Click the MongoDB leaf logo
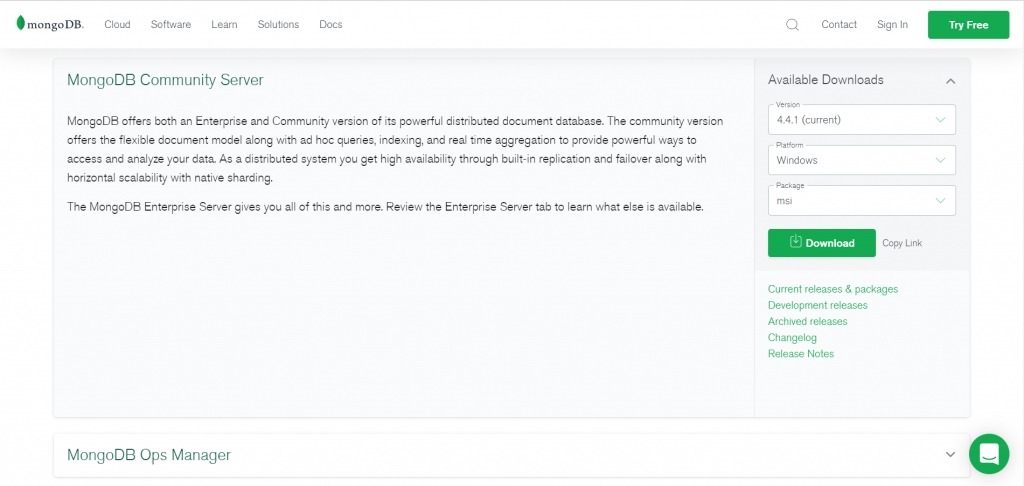This screenshot has height=486, width=1024. point(21,24)
